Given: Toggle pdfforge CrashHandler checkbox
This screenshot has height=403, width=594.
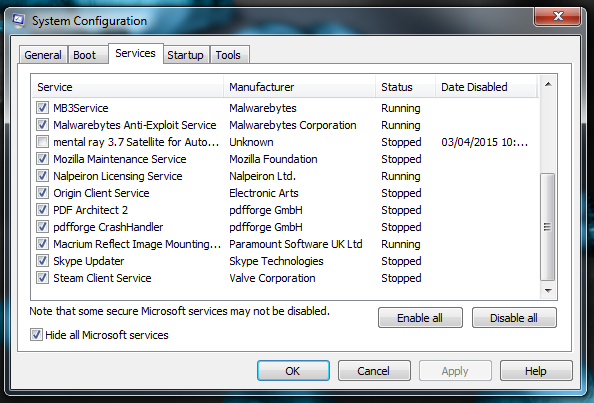Looking at the screenshot, I should tap(42, 227).
